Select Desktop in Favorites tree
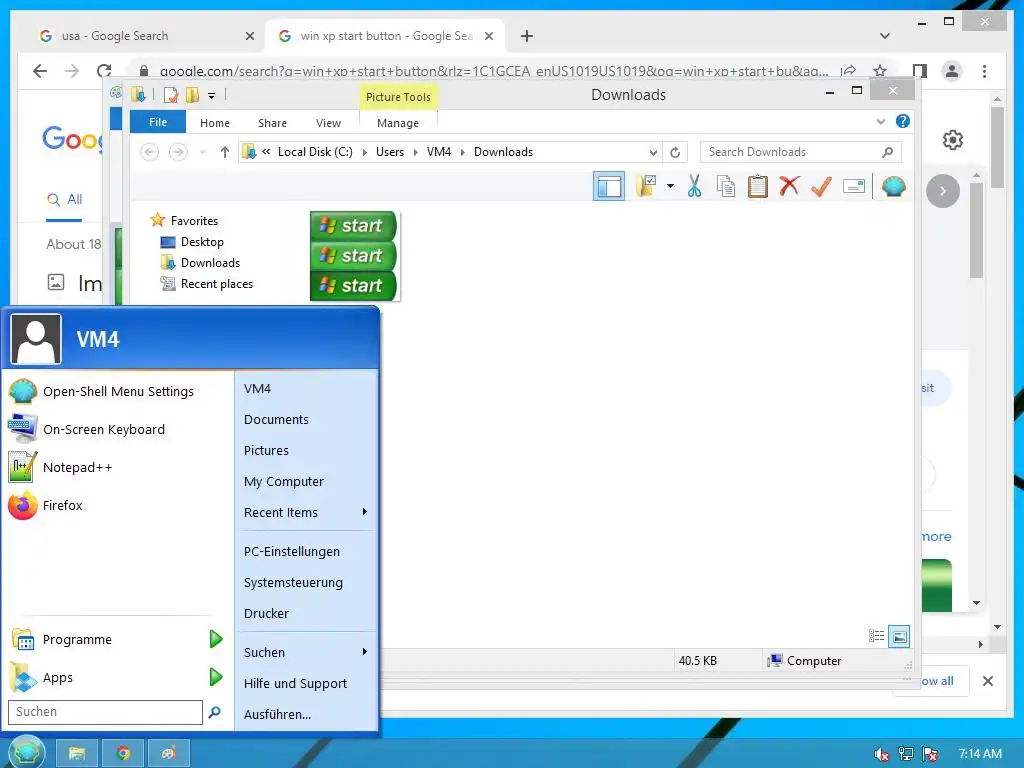 (192, 242)
